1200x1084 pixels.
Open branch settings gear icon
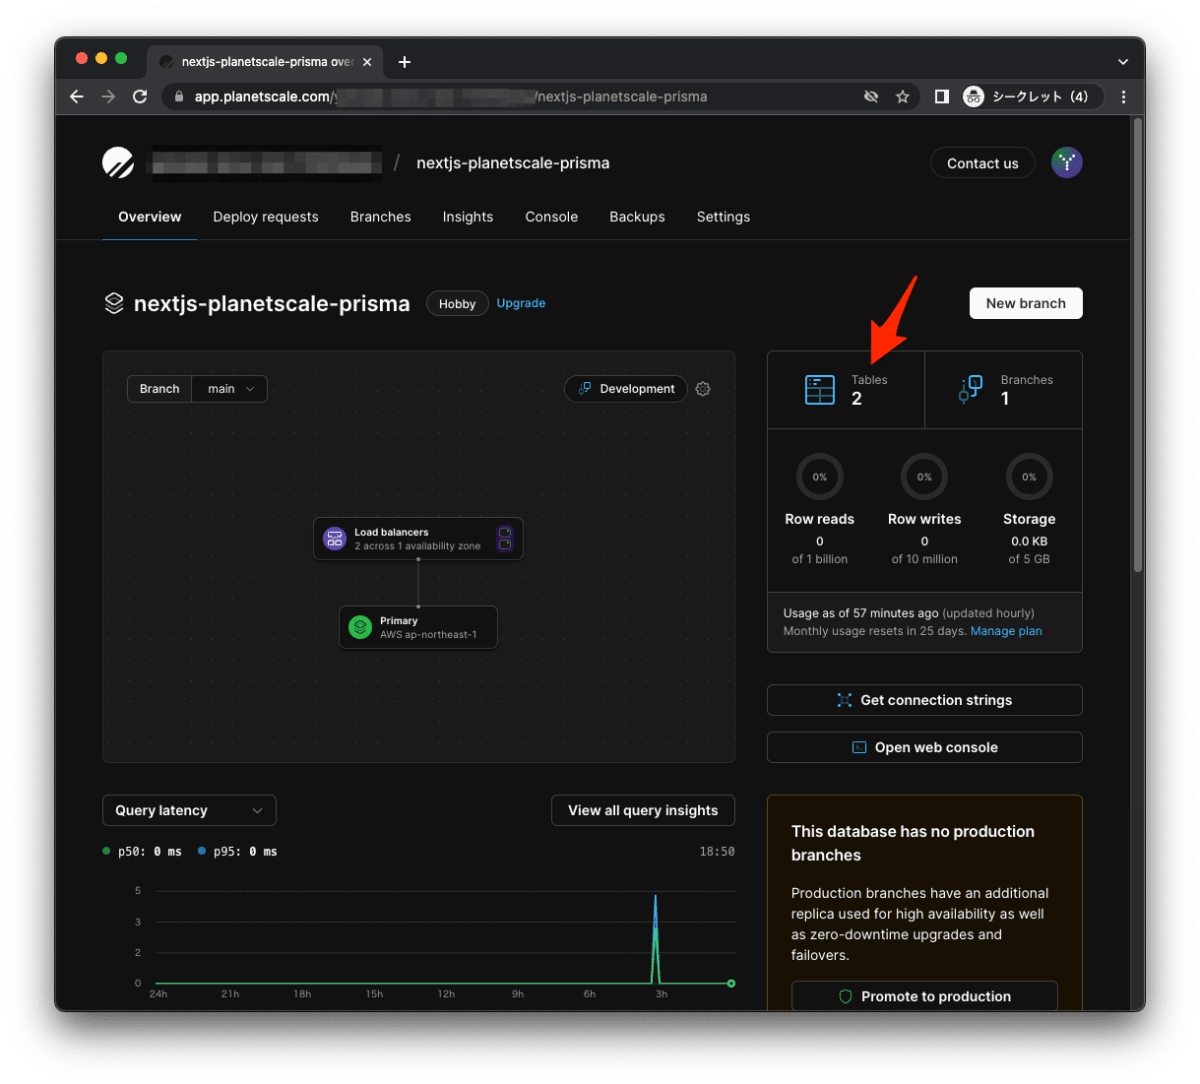703,389
